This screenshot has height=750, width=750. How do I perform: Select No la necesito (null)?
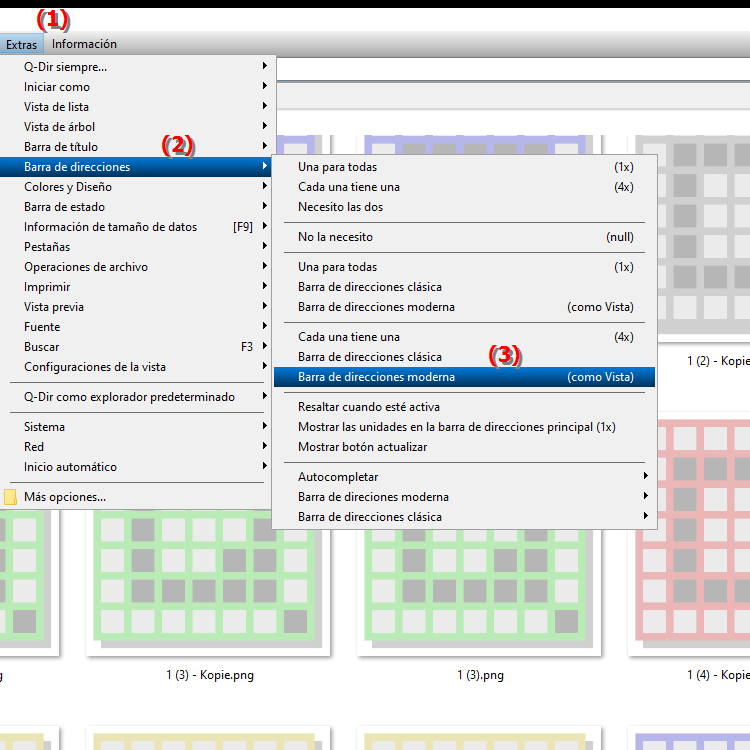click(464, 237)
